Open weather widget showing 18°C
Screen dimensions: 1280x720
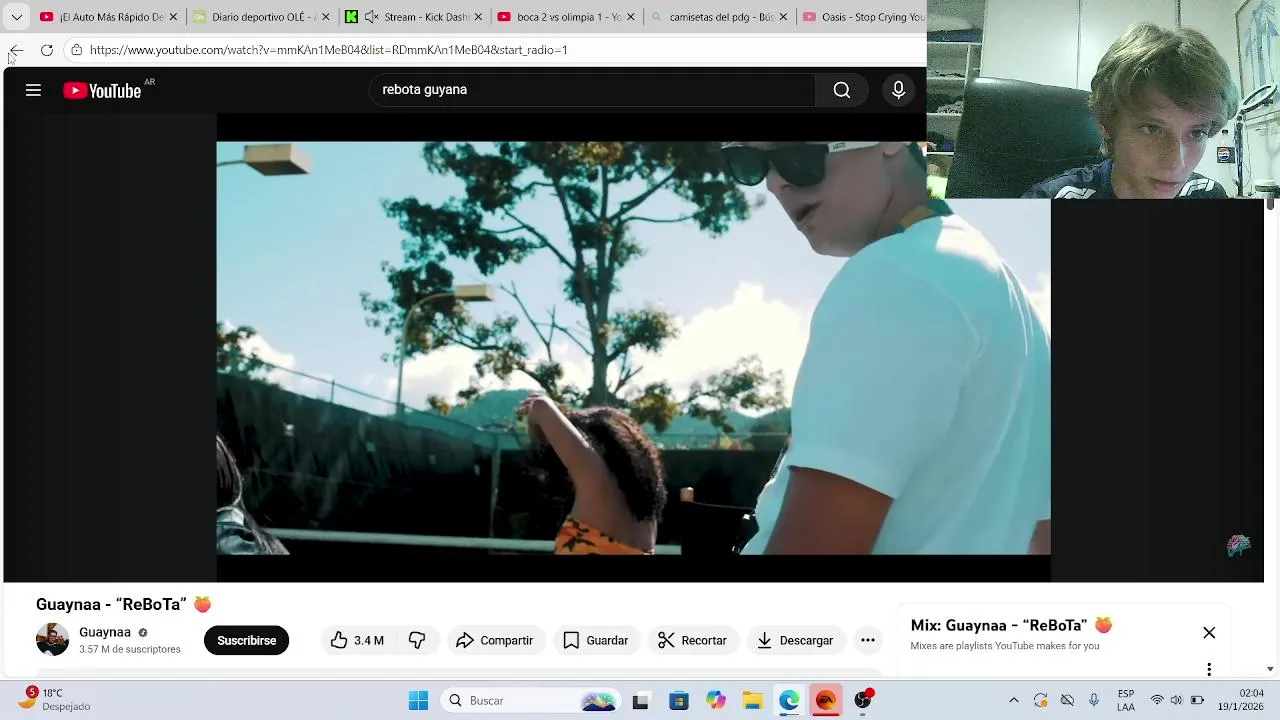(x=55, y=700)
